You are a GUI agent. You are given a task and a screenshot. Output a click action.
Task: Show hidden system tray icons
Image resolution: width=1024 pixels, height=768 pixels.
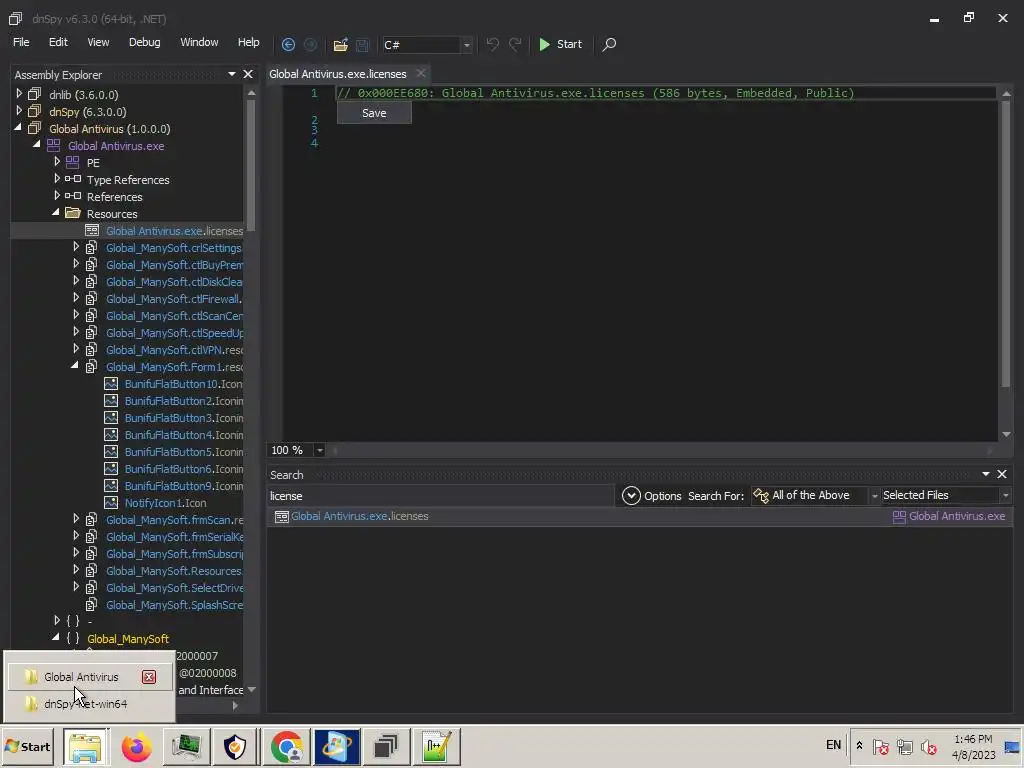click(x=859, y=746)
